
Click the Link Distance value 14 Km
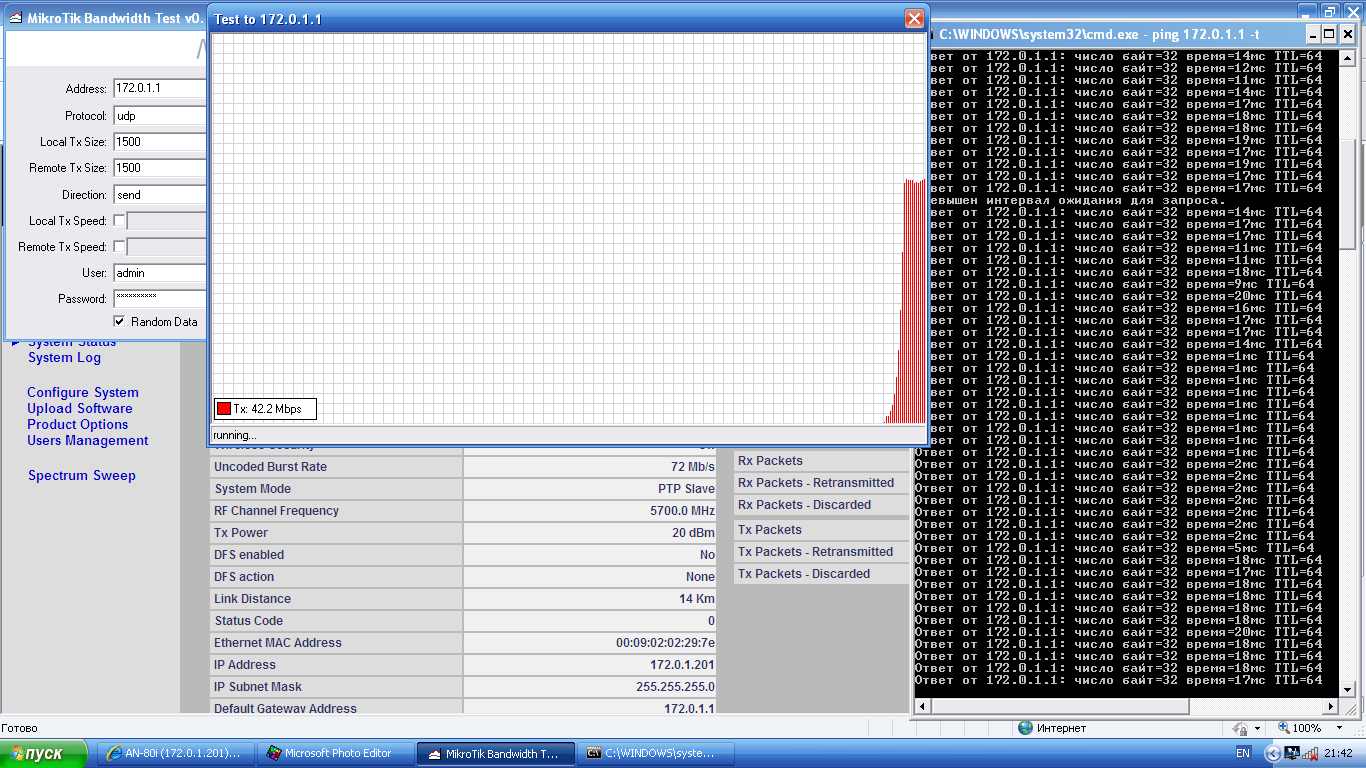tap(697, 599)
